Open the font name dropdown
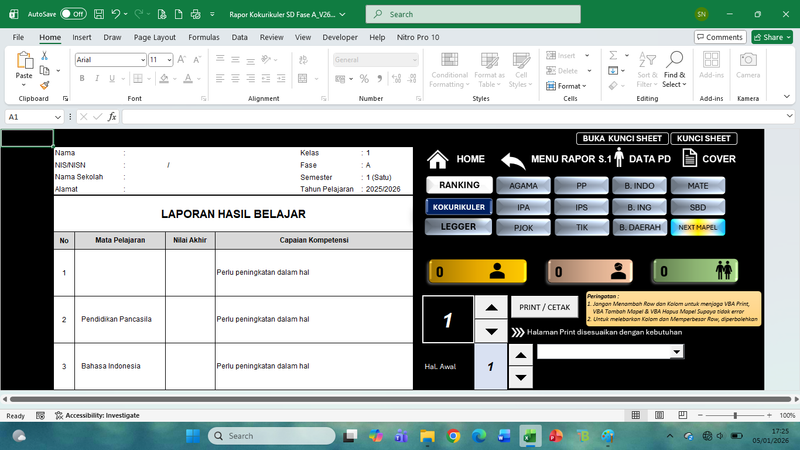Viewport: 800px width, 450px height. click(141, 60)
